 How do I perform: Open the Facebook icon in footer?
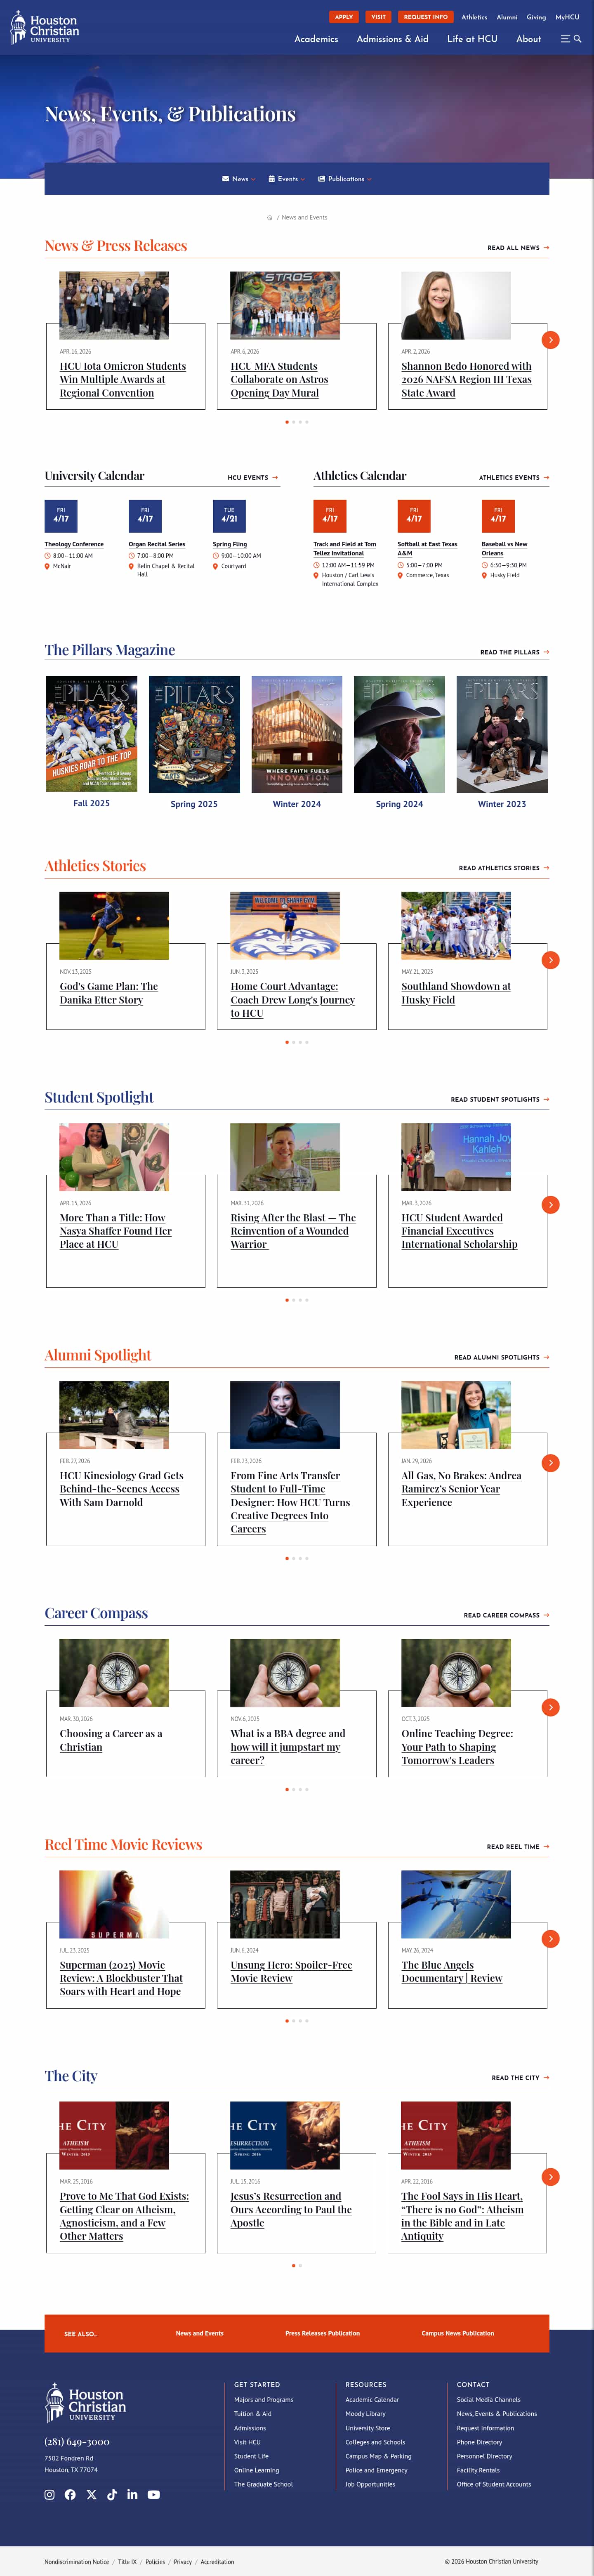point(70,2495)
